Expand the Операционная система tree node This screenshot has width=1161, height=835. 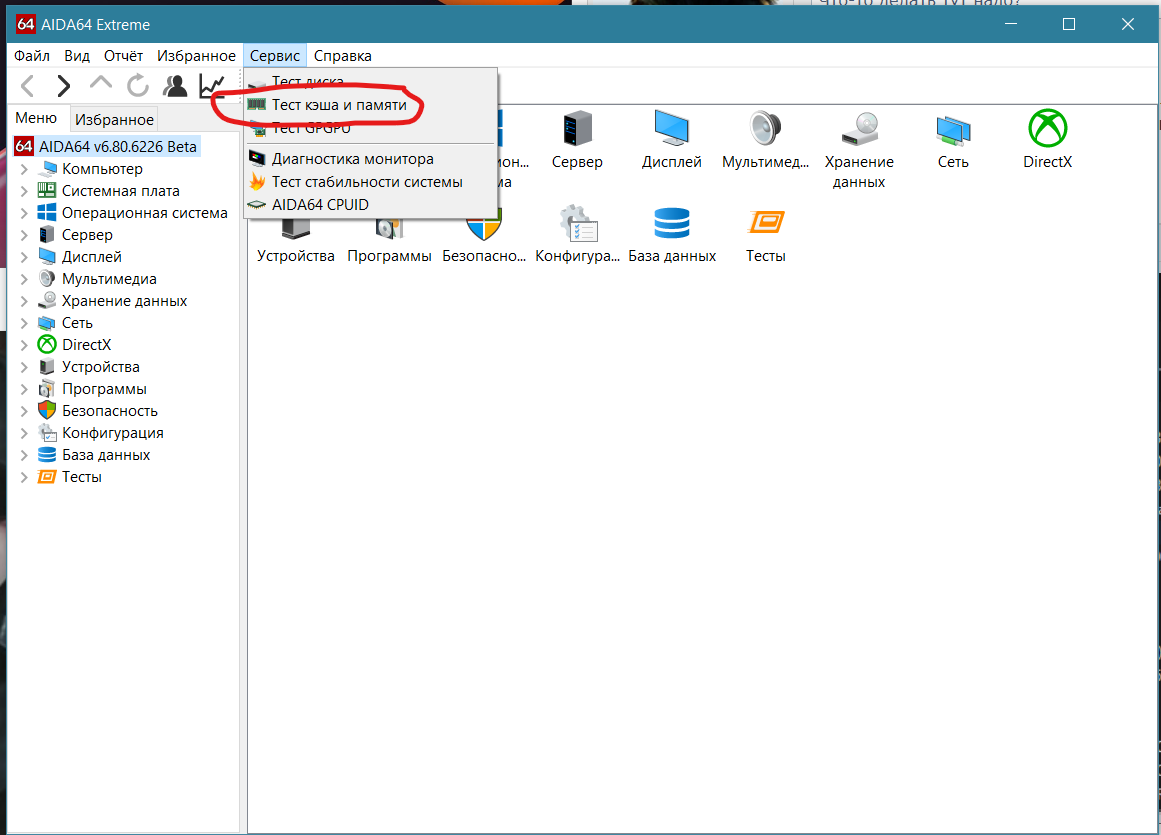(x=24, y=213)
